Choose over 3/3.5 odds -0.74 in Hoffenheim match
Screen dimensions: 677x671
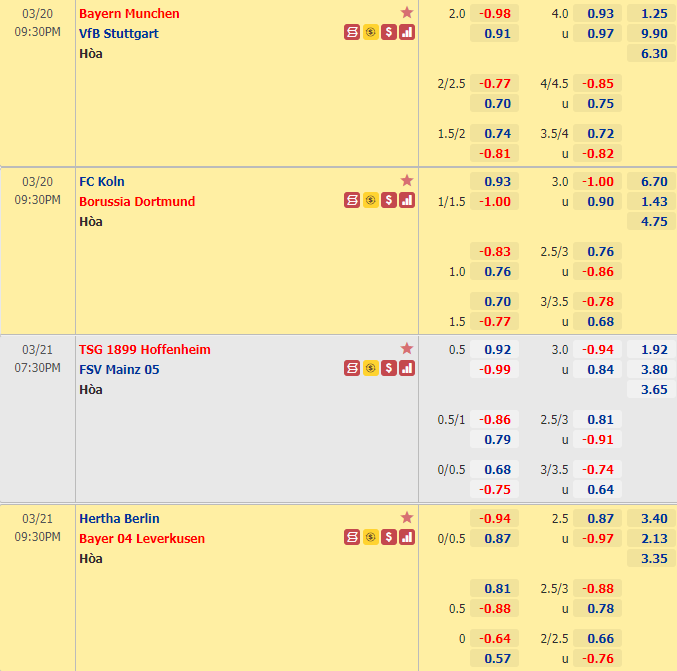pos(598,469)
